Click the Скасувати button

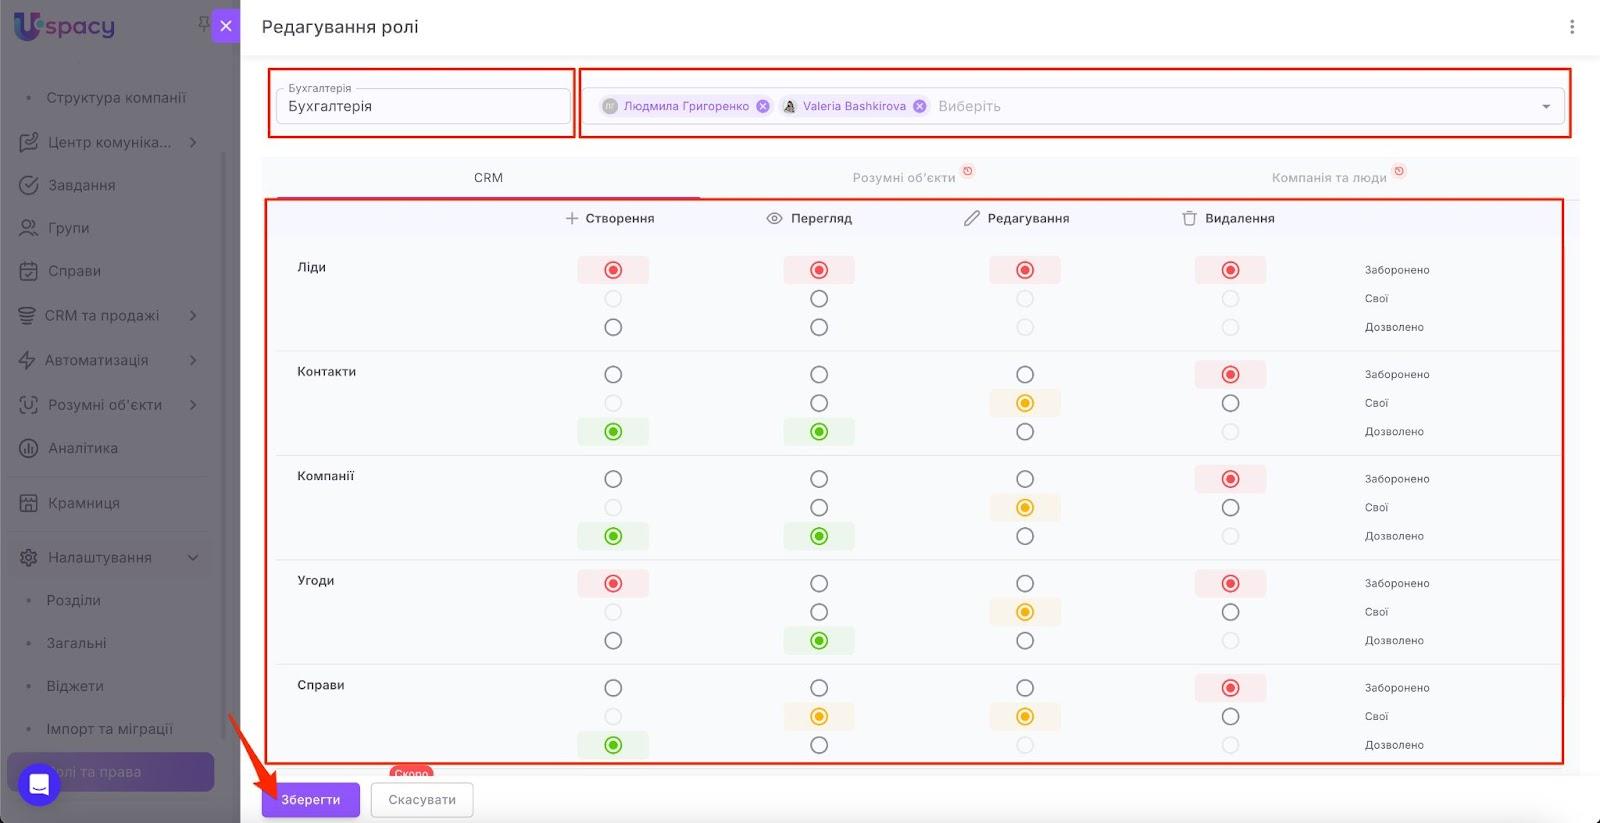point(422,800)
